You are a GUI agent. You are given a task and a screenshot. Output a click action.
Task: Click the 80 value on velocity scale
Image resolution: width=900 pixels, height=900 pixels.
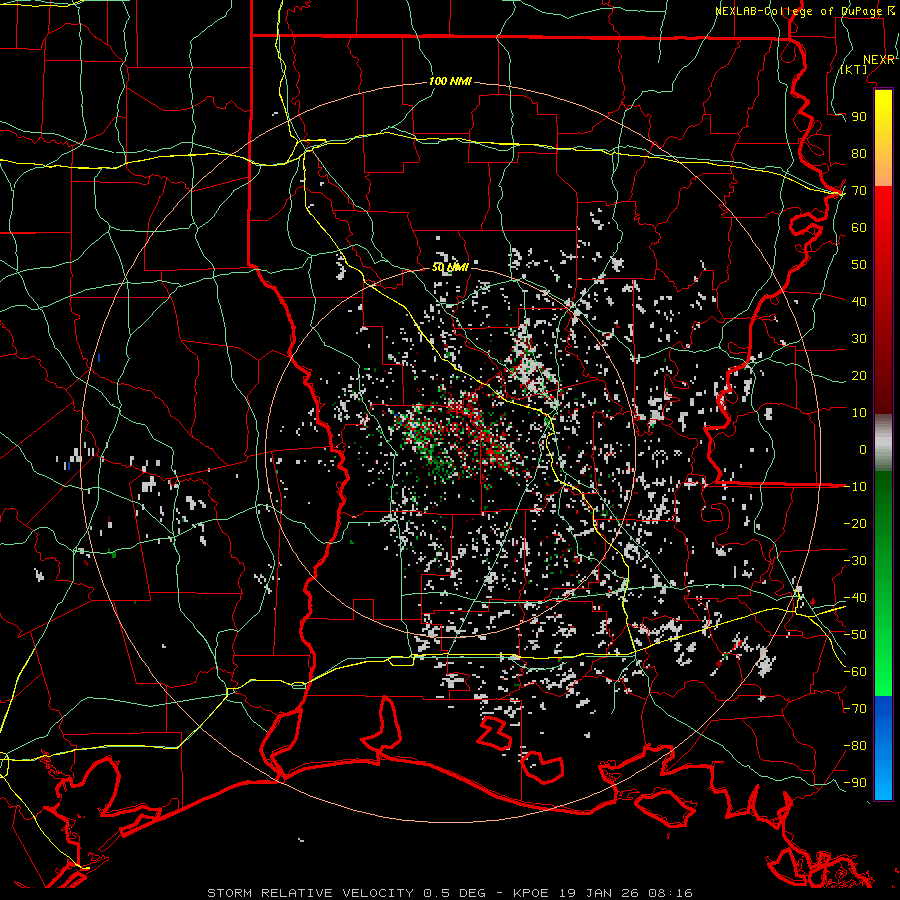coord(859,154)
